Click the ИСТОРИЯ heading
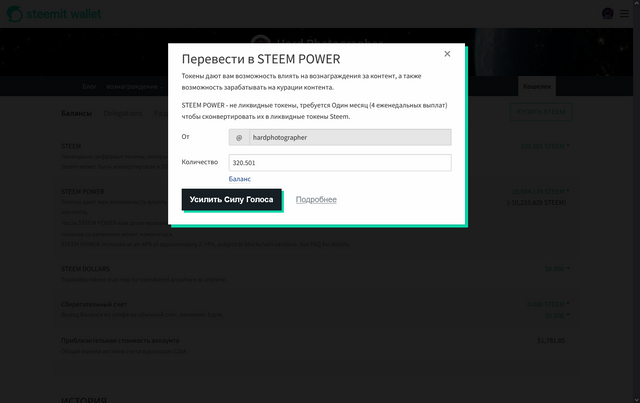The width and height of the screenshot is (640, 403). [84, 399]
